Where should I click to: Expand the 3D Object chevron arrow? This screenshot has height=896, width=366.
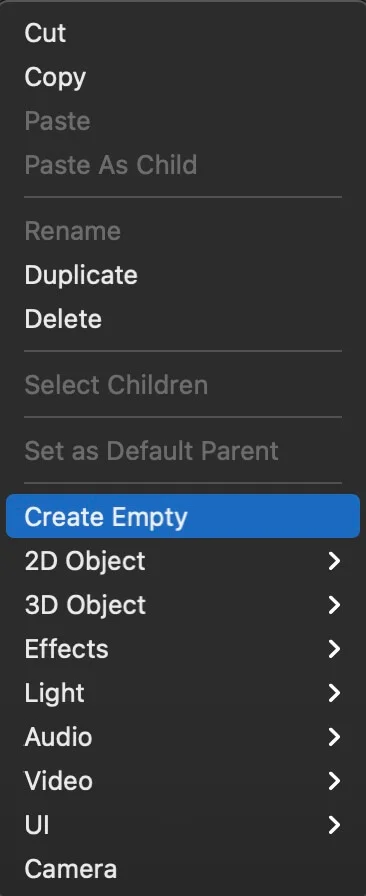coord(334,605)
